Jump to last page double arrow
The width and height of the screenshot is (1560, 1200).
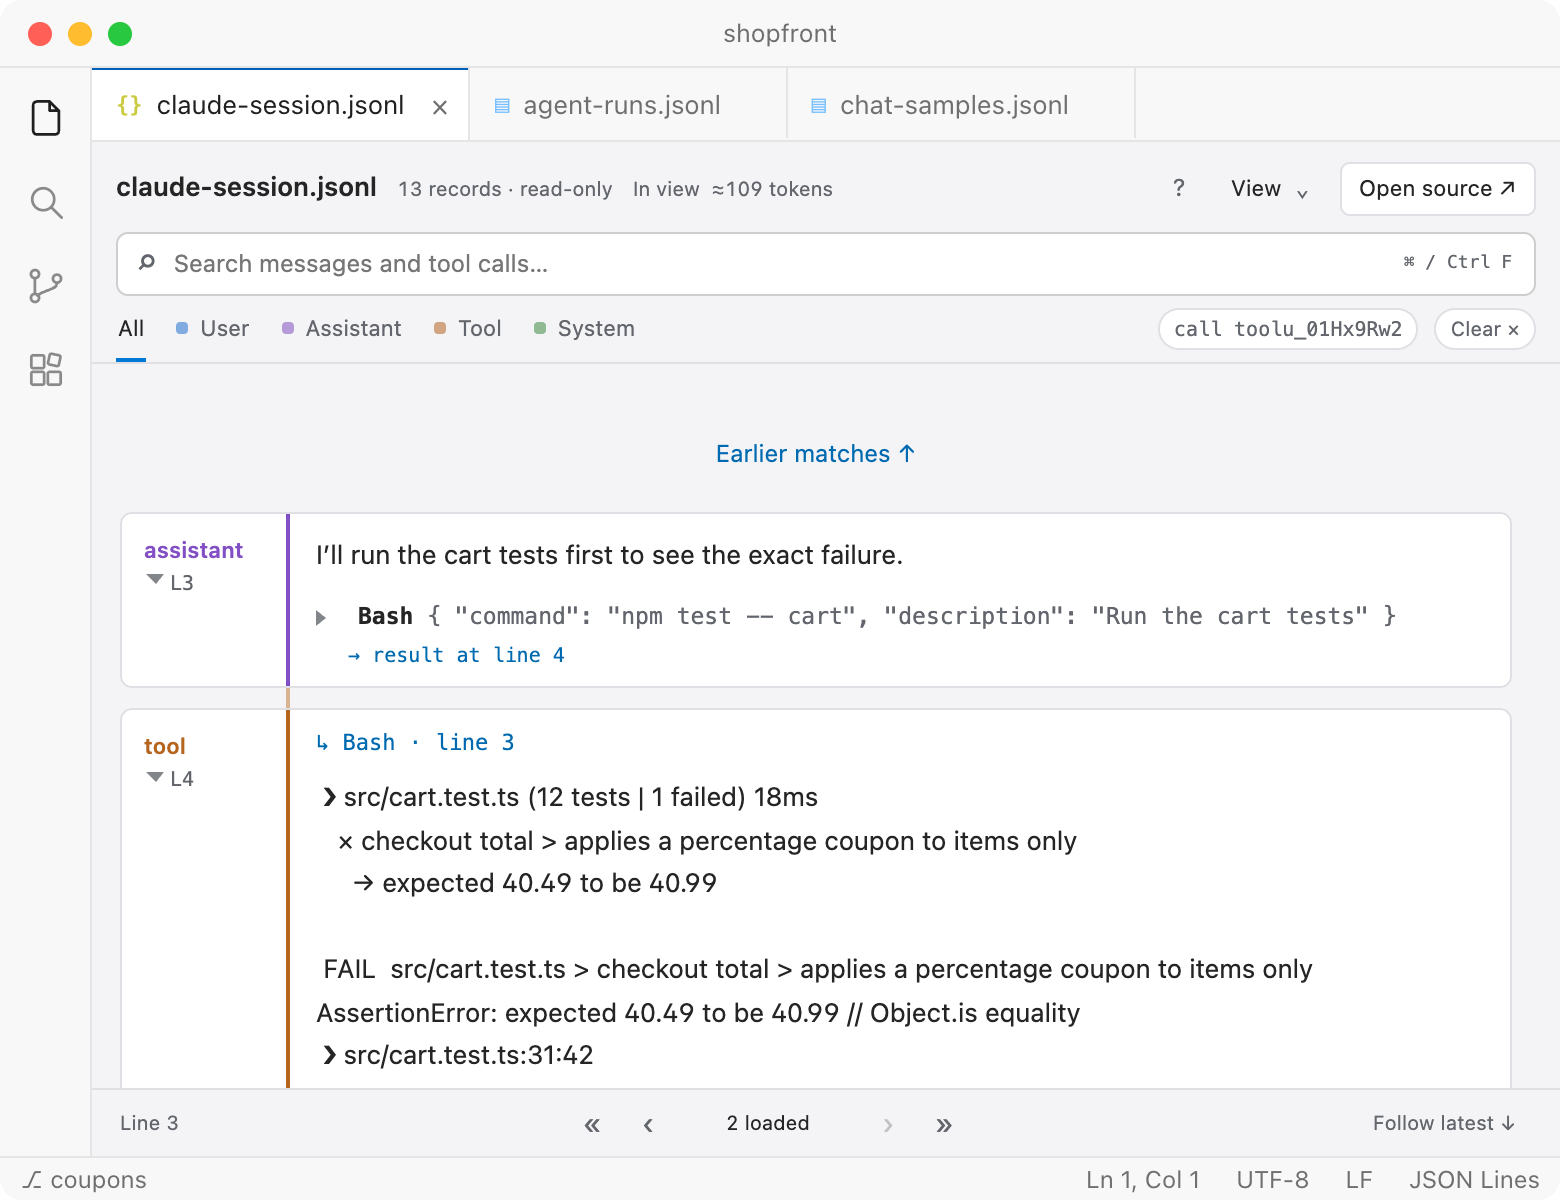944,1125
